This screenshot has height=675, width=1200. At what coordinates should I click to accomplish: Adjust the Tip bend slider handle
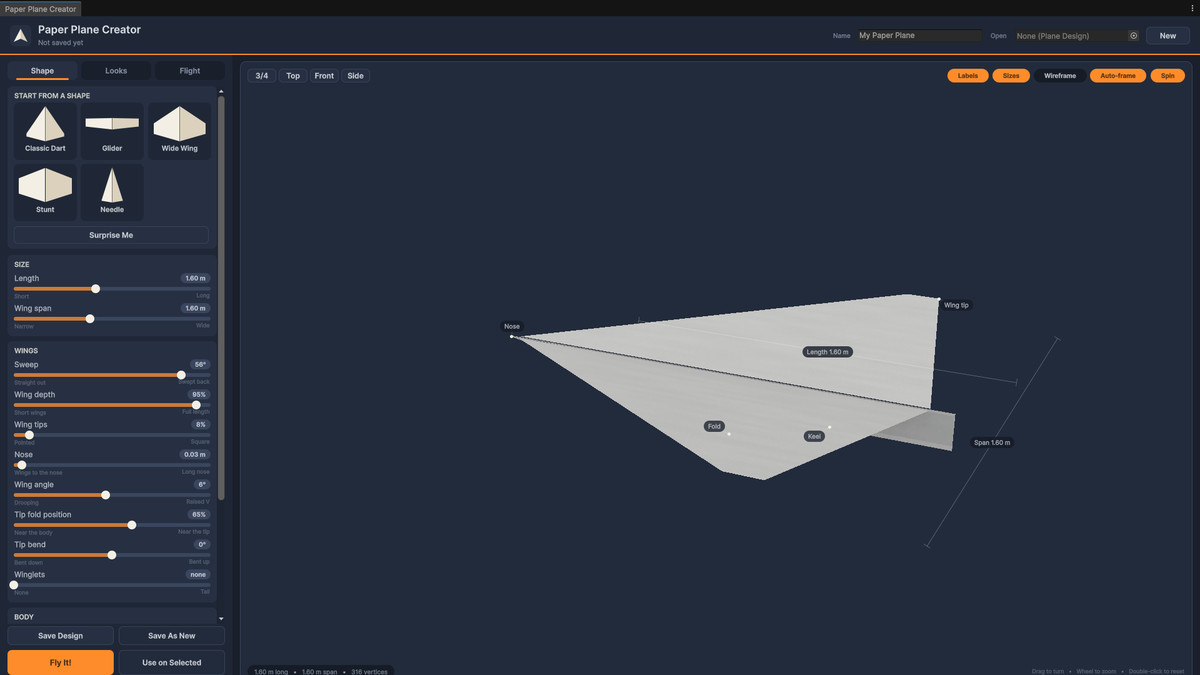[111, 555]
